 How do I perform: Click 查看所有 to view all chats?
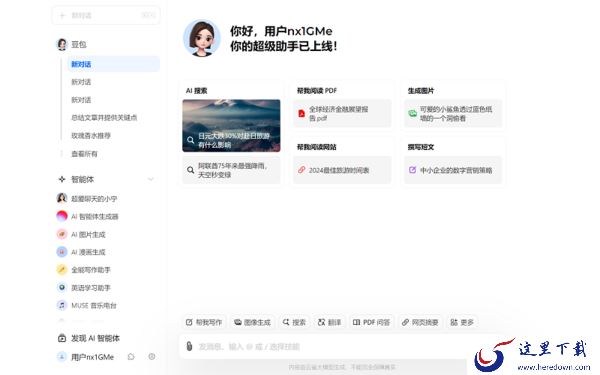click(84, 154)
